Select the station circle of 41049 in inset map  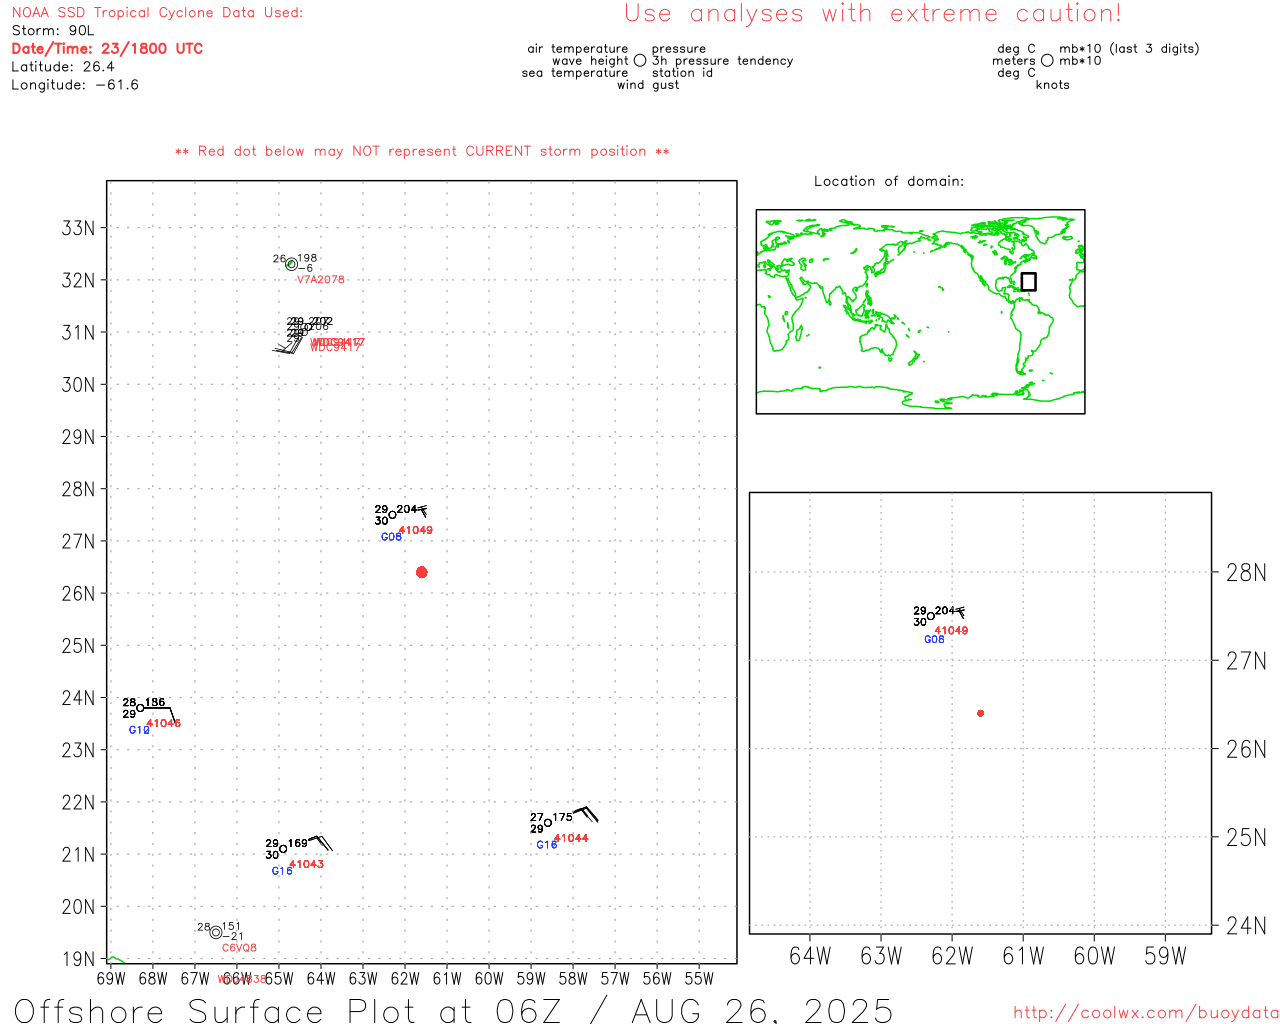[931, 616]
